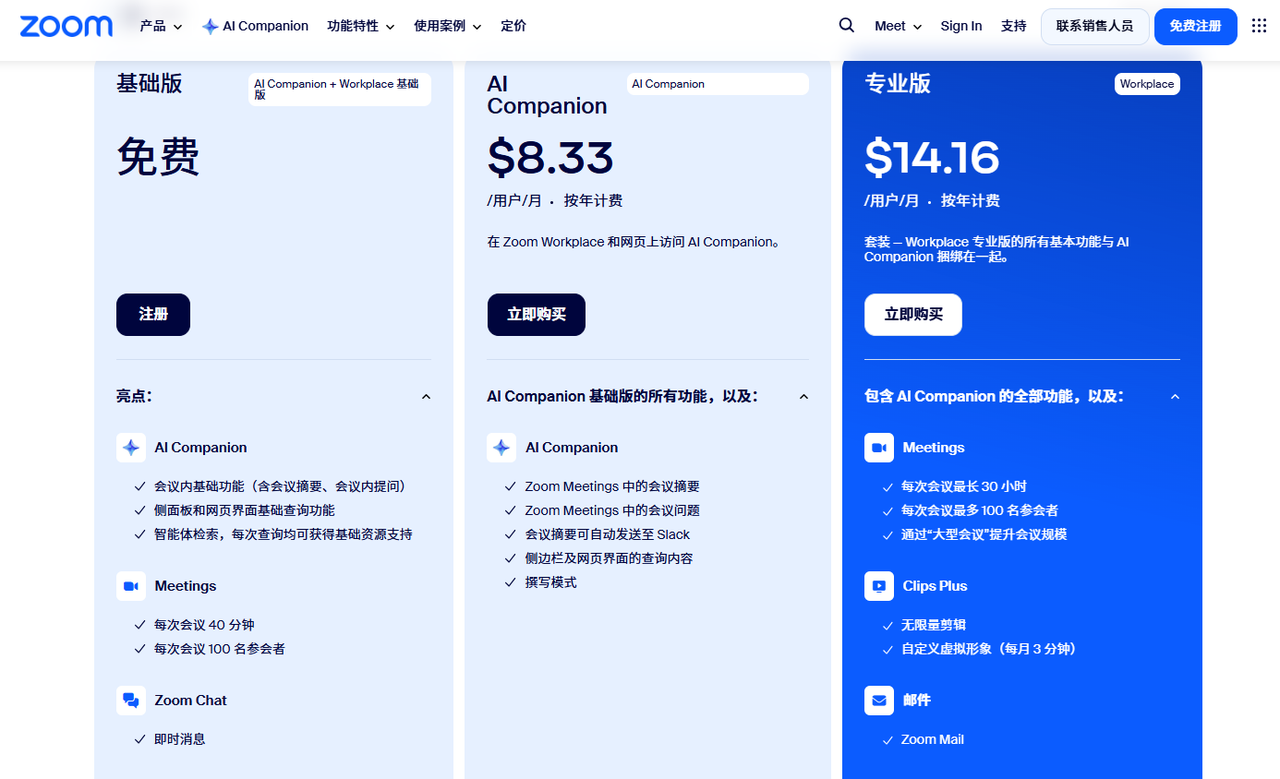Click Meetings camera icon in 基础版 card
This screenshot has height=779, width=1280.
(x=131, y=586)
